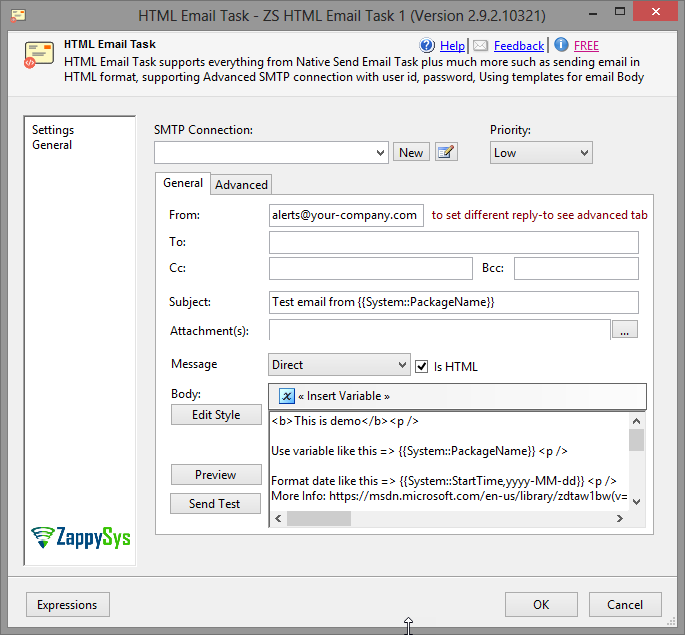Open the Priority dropdown showing Low
Screen dimensions: 685x635
click(541, 153)
